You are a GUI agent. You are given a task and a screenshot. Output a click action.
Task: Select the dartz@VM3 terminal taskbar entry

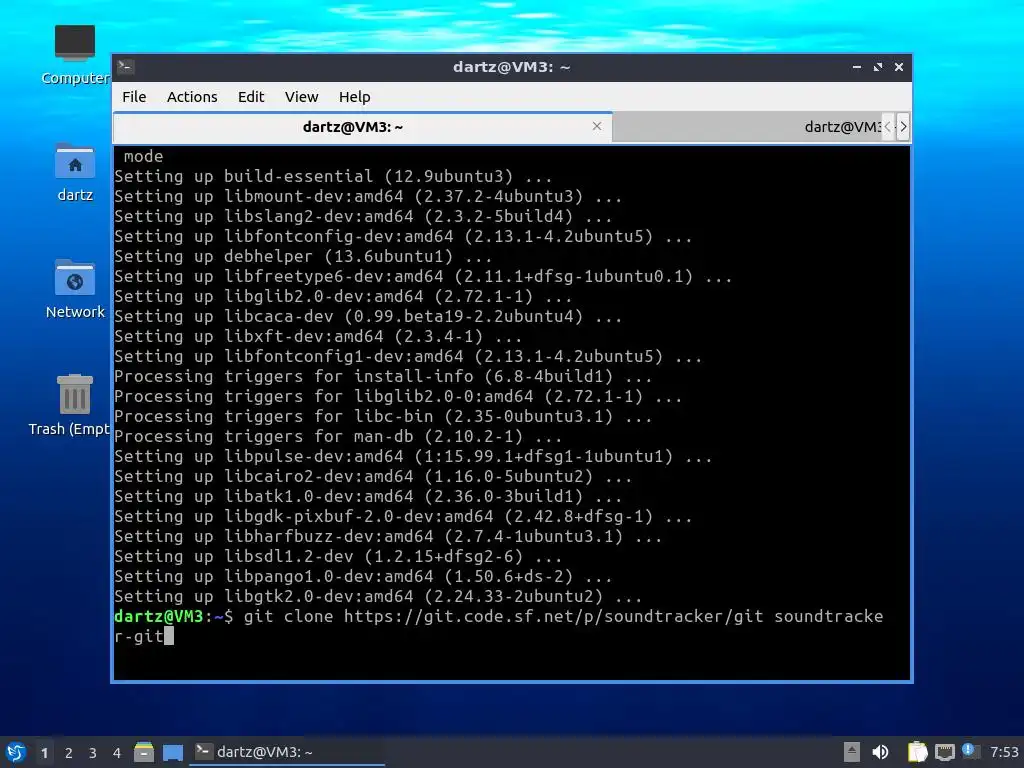pos(286,752)
